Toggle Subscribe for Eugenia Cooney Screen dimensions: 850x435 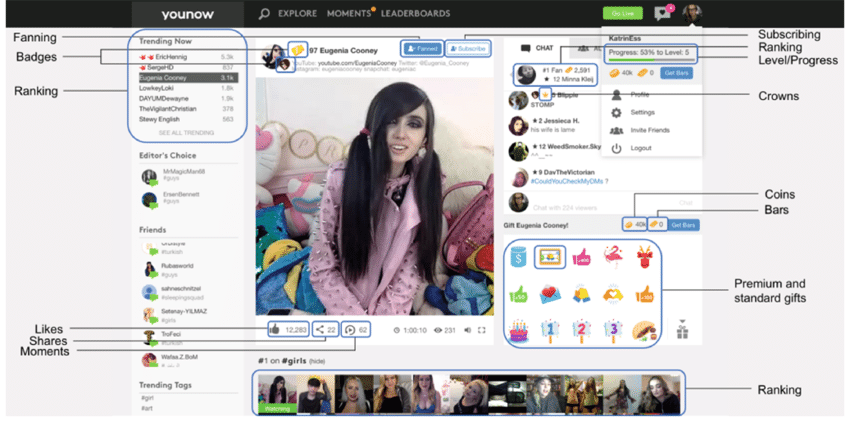click(468, 48)
